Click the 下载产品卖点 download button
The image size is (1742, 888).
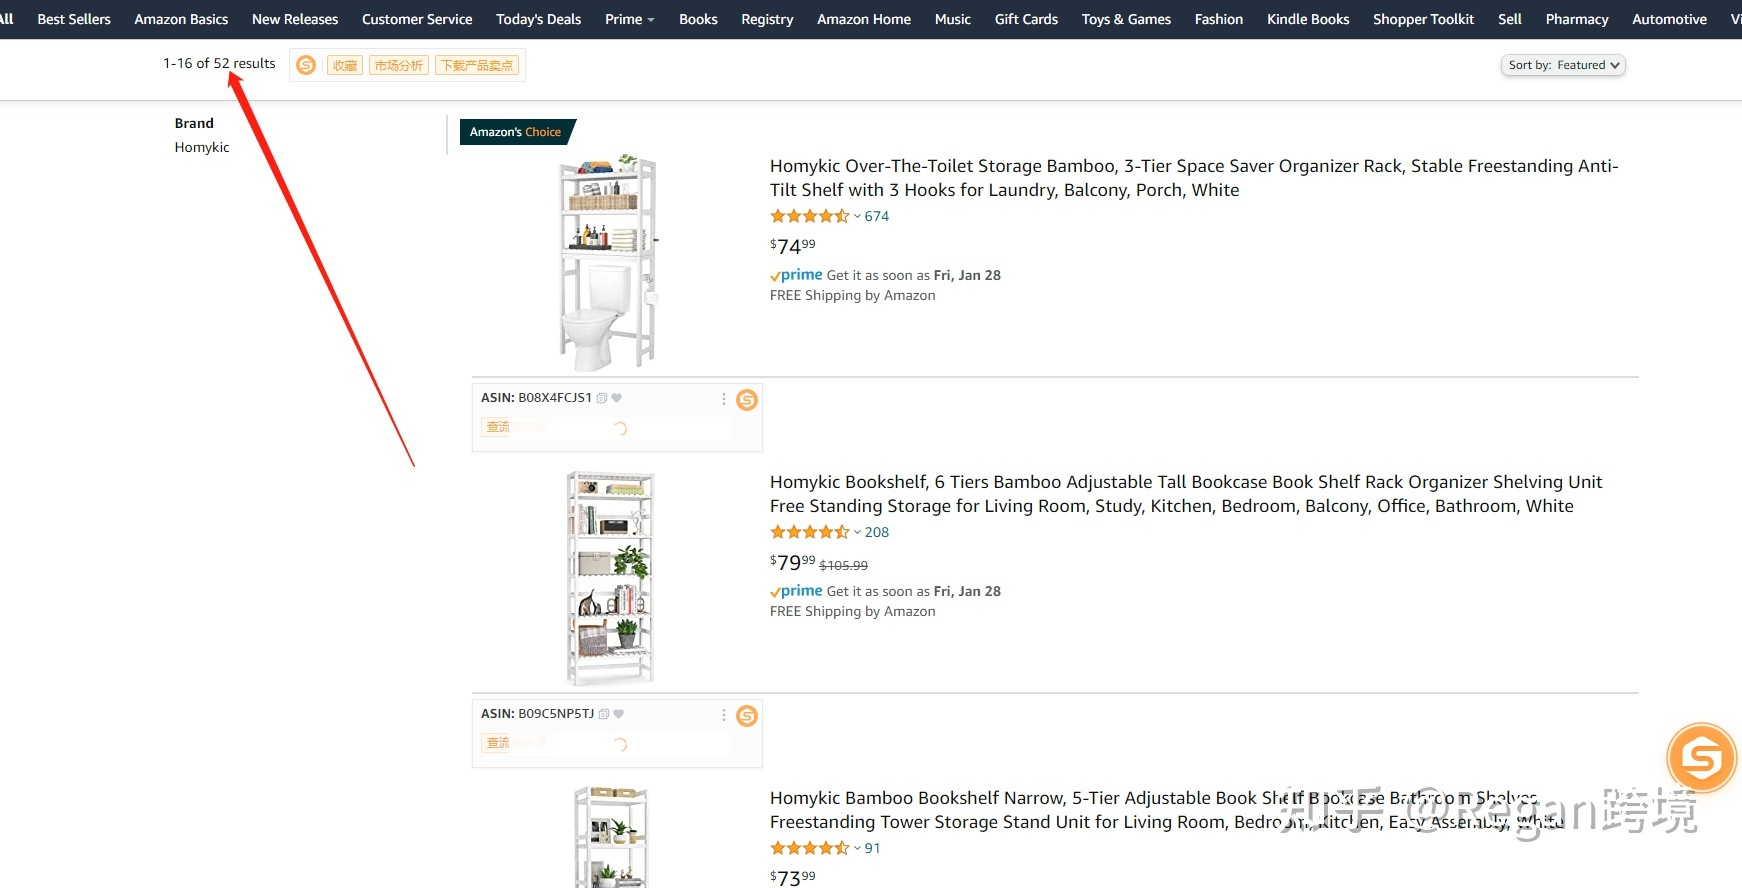point(477,65)
